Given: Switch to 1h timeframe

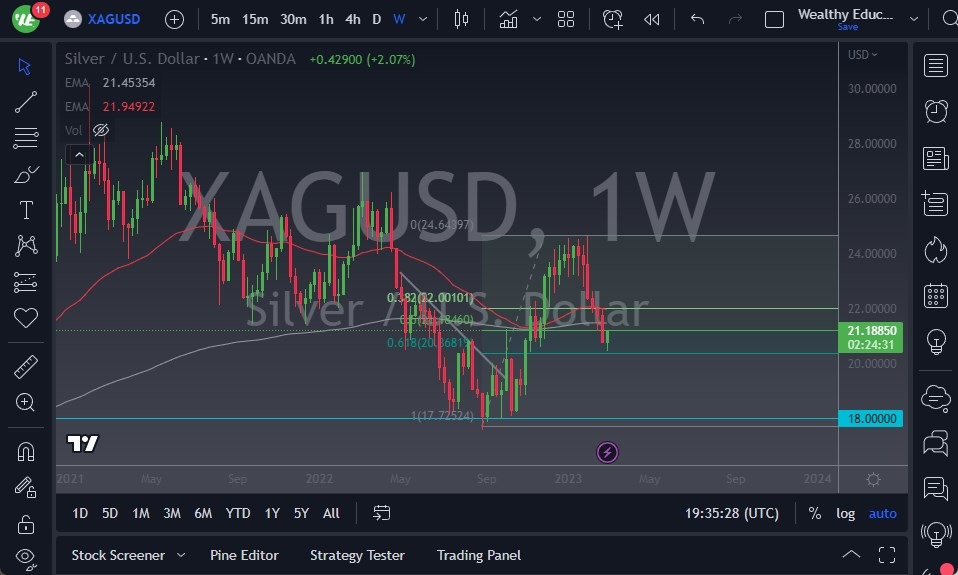Looking at the screenshot, I should point(326,20).
